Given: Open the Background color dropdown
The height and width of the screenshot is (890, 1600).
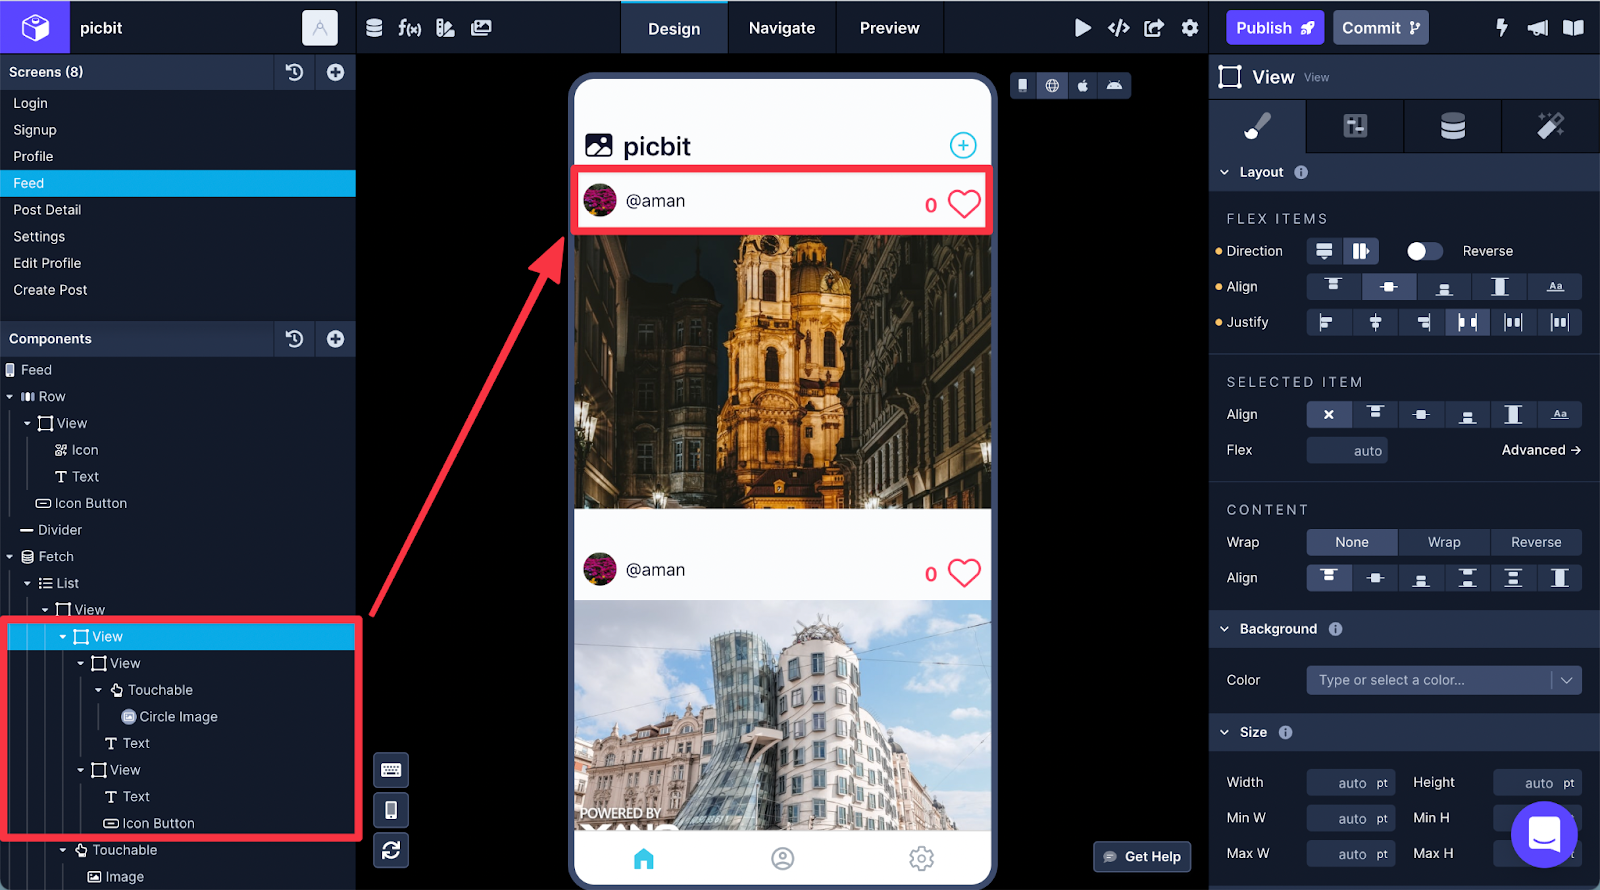Looking at the screenshot, I should coord(1566,680).
